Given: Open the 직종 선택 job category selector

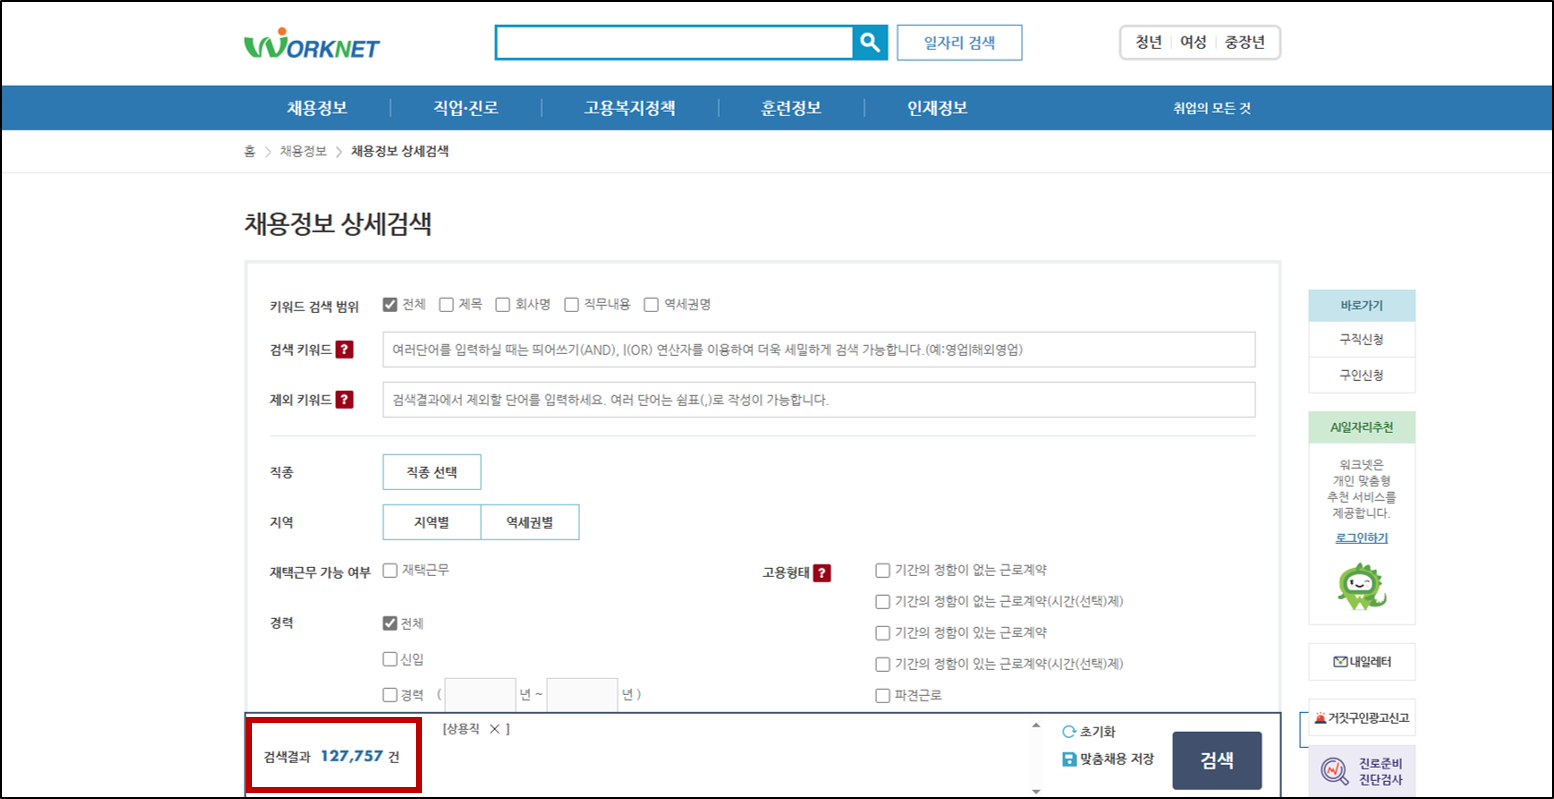Looking at the screenshot, I should tap(432, 472).
